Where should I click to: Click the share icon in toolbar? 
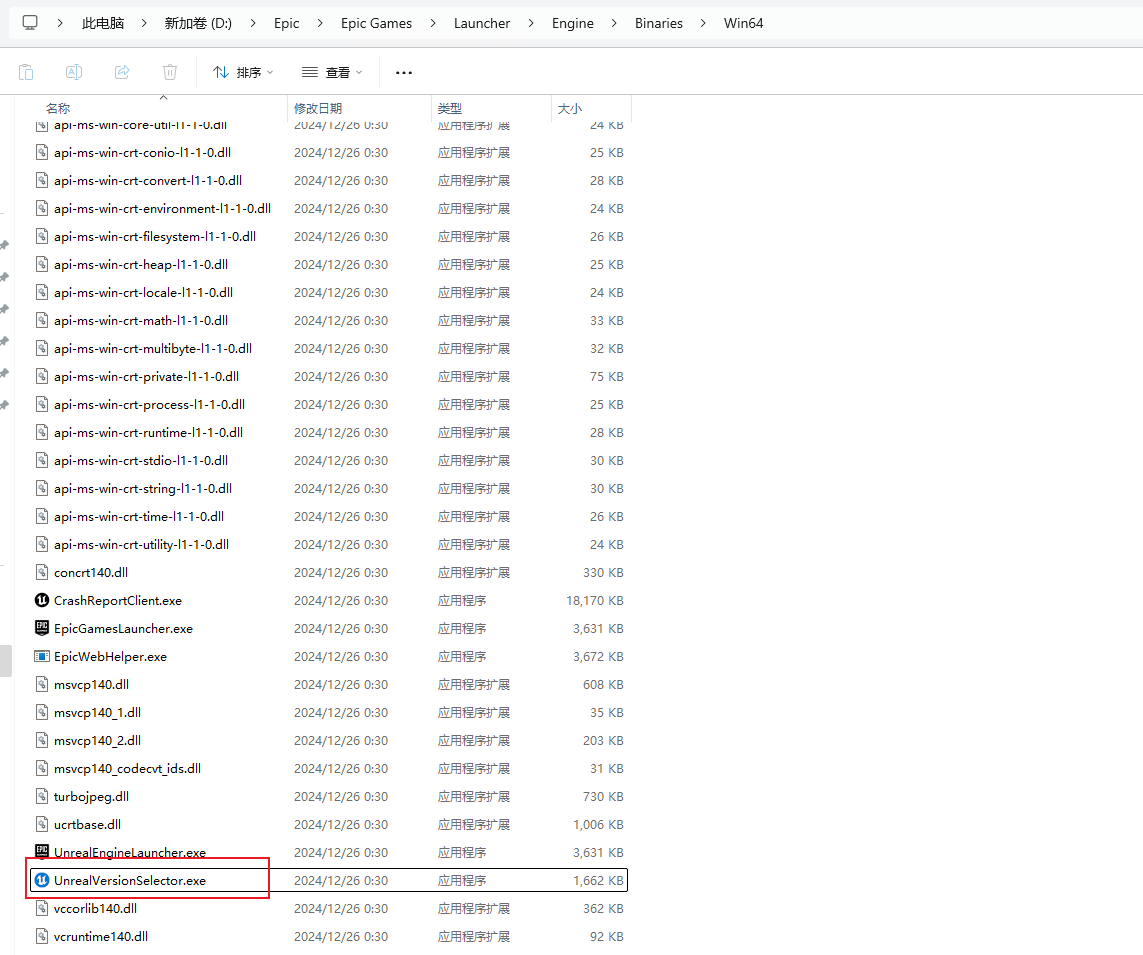pos(122,72)
